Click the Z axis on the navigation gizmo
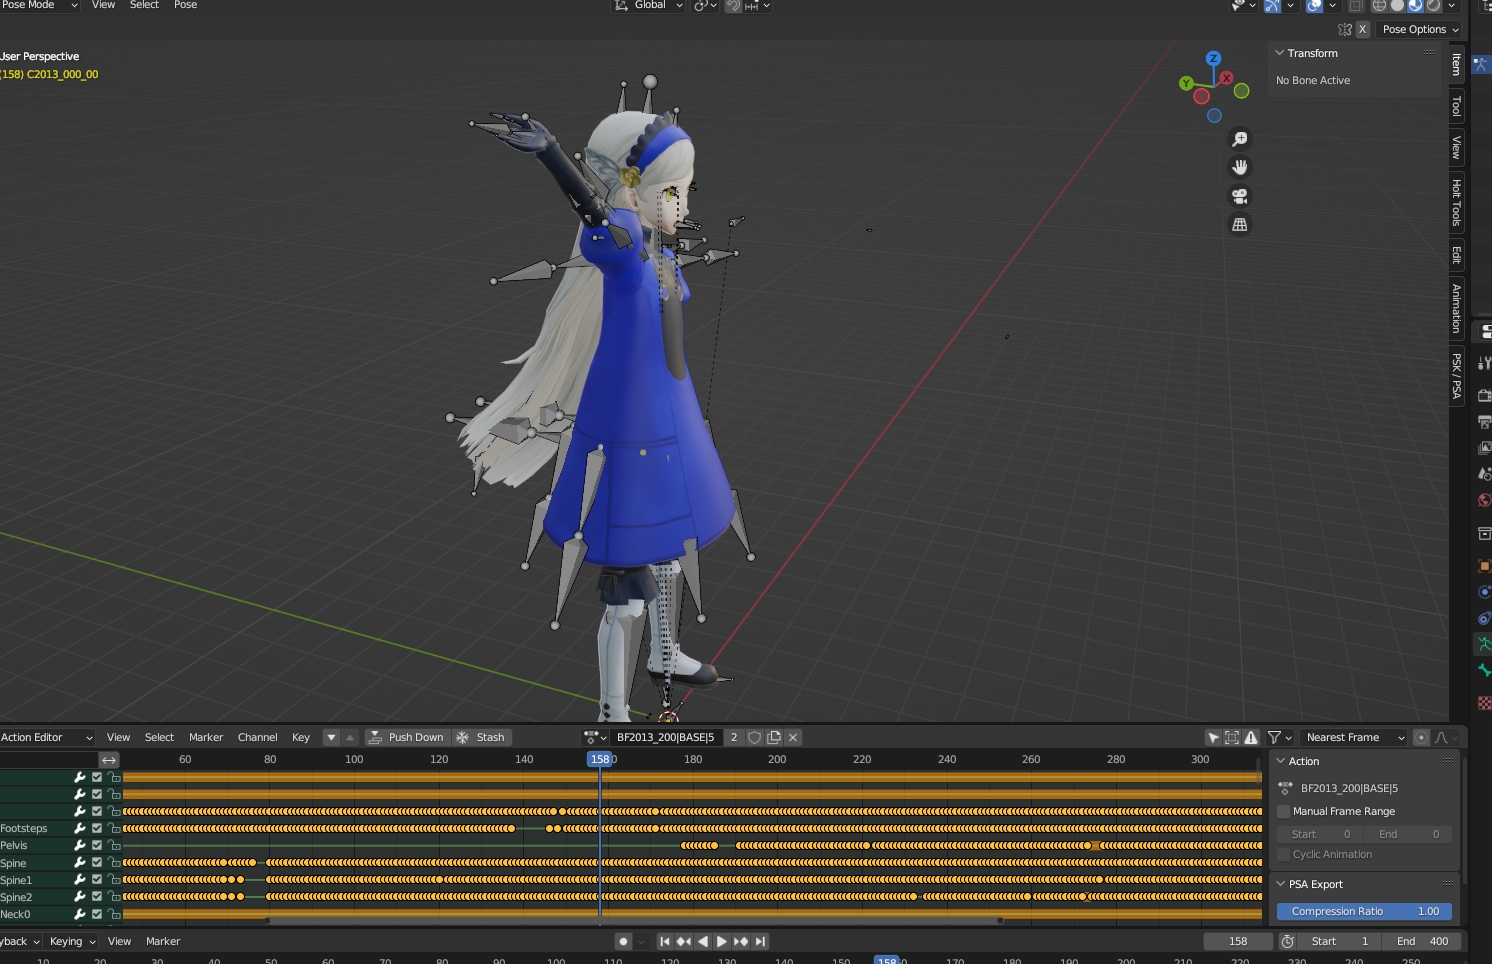1492x964 pixels. (1213, 59)
